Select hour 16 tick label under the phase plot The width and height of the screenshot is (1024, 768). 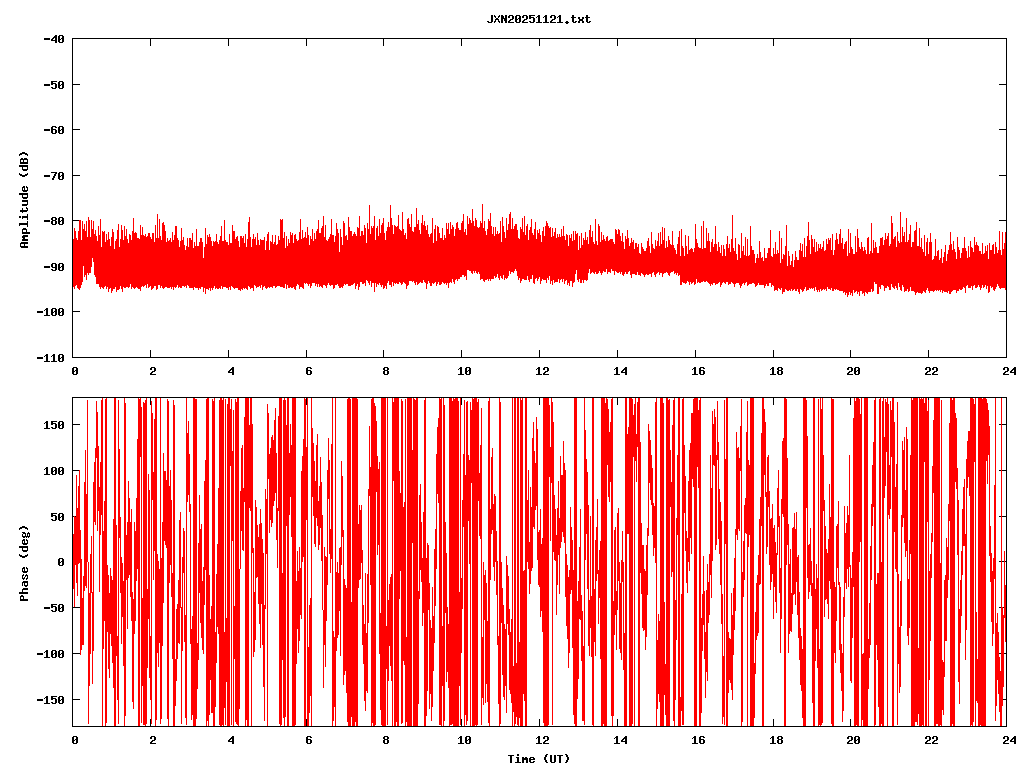(x=695, y=740)
